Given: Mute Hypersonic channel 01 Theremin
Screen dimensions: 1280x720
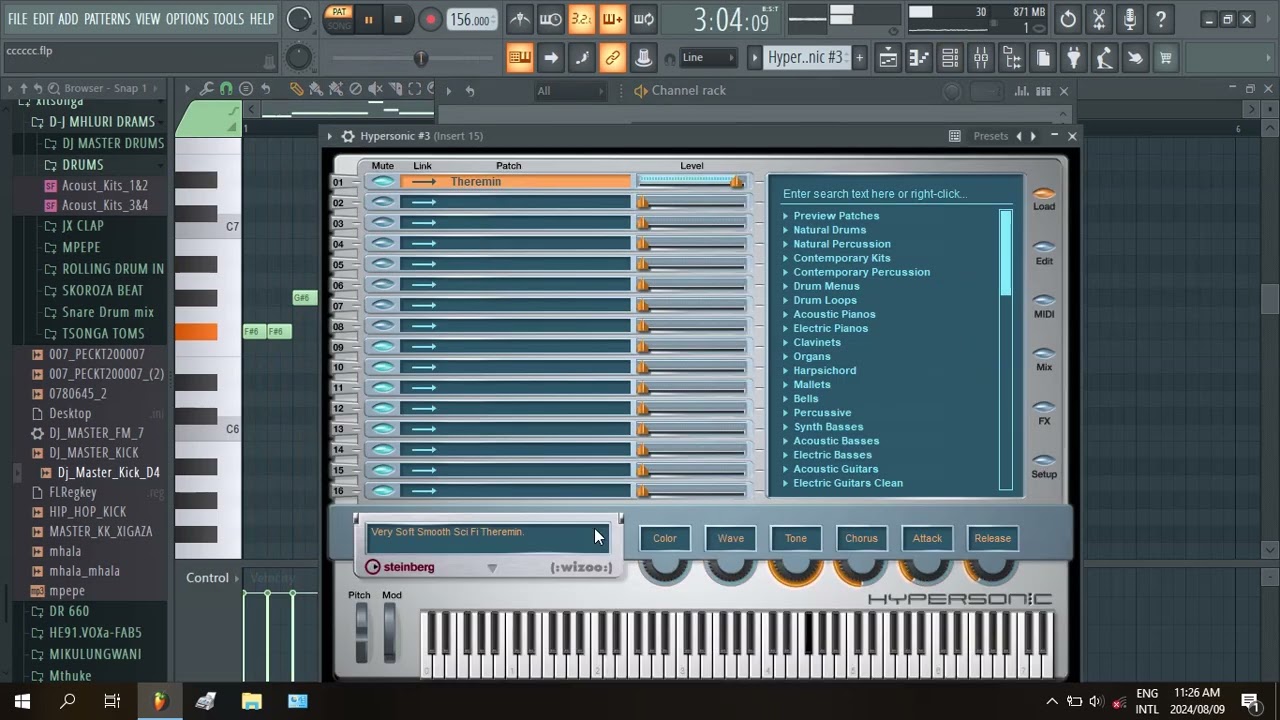Looking at the screenshot, I should (382, 182).
